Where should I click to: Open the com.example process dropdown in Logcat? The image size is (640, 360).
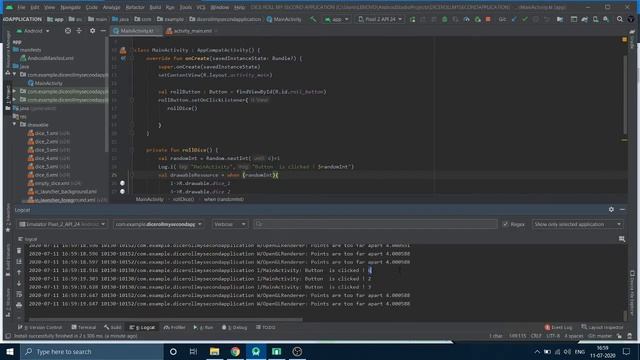click(x=158, y=224)
